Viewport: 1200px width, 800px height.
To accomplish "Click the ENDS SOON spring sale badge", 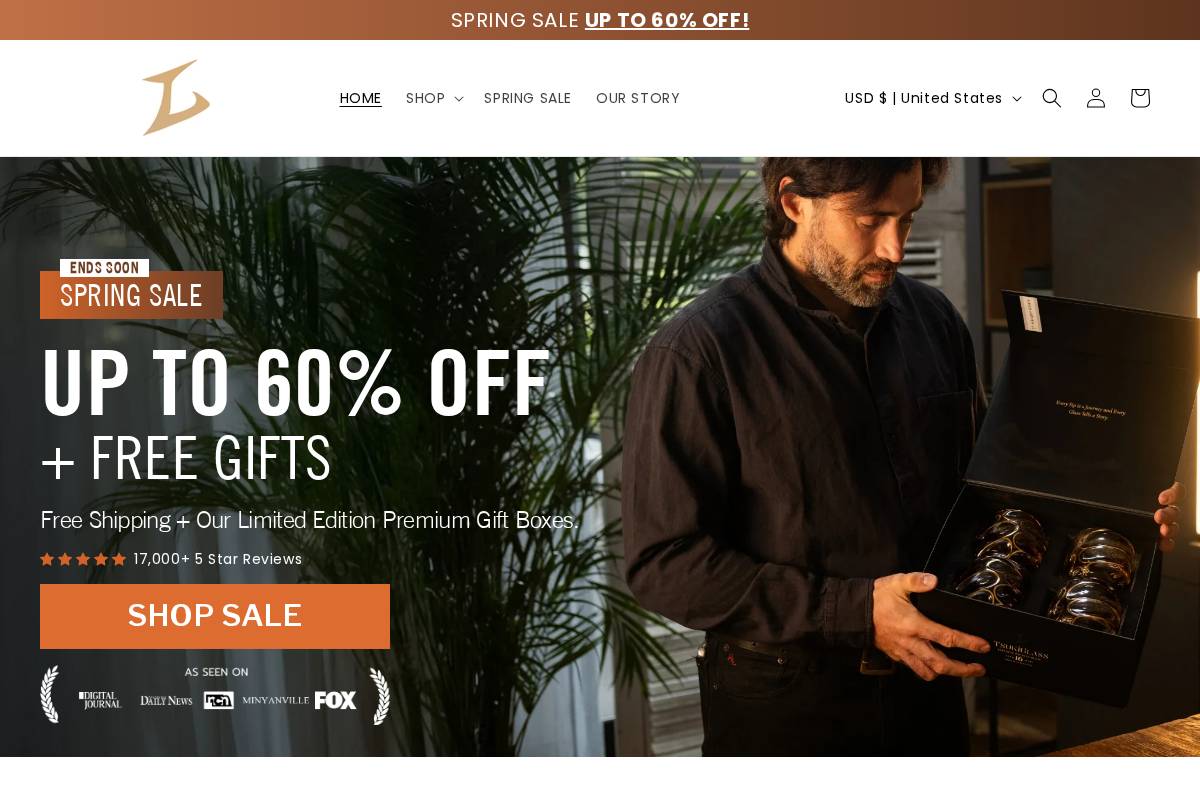I will [x=131, y=289].
